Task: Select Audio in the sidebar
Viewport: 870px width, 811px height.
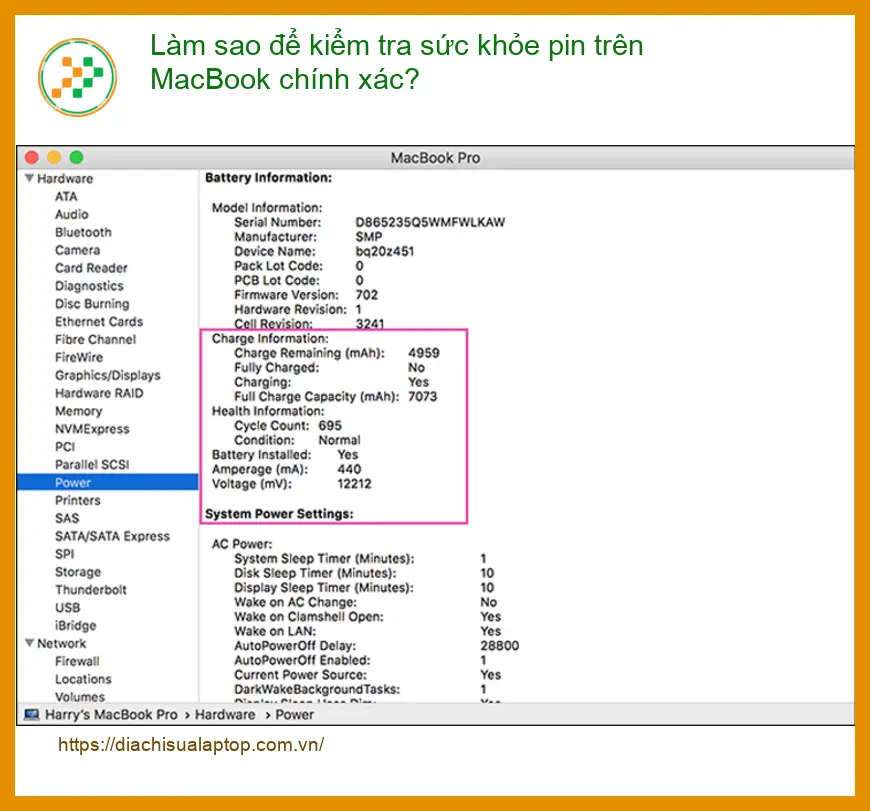Action: (72, 214)
